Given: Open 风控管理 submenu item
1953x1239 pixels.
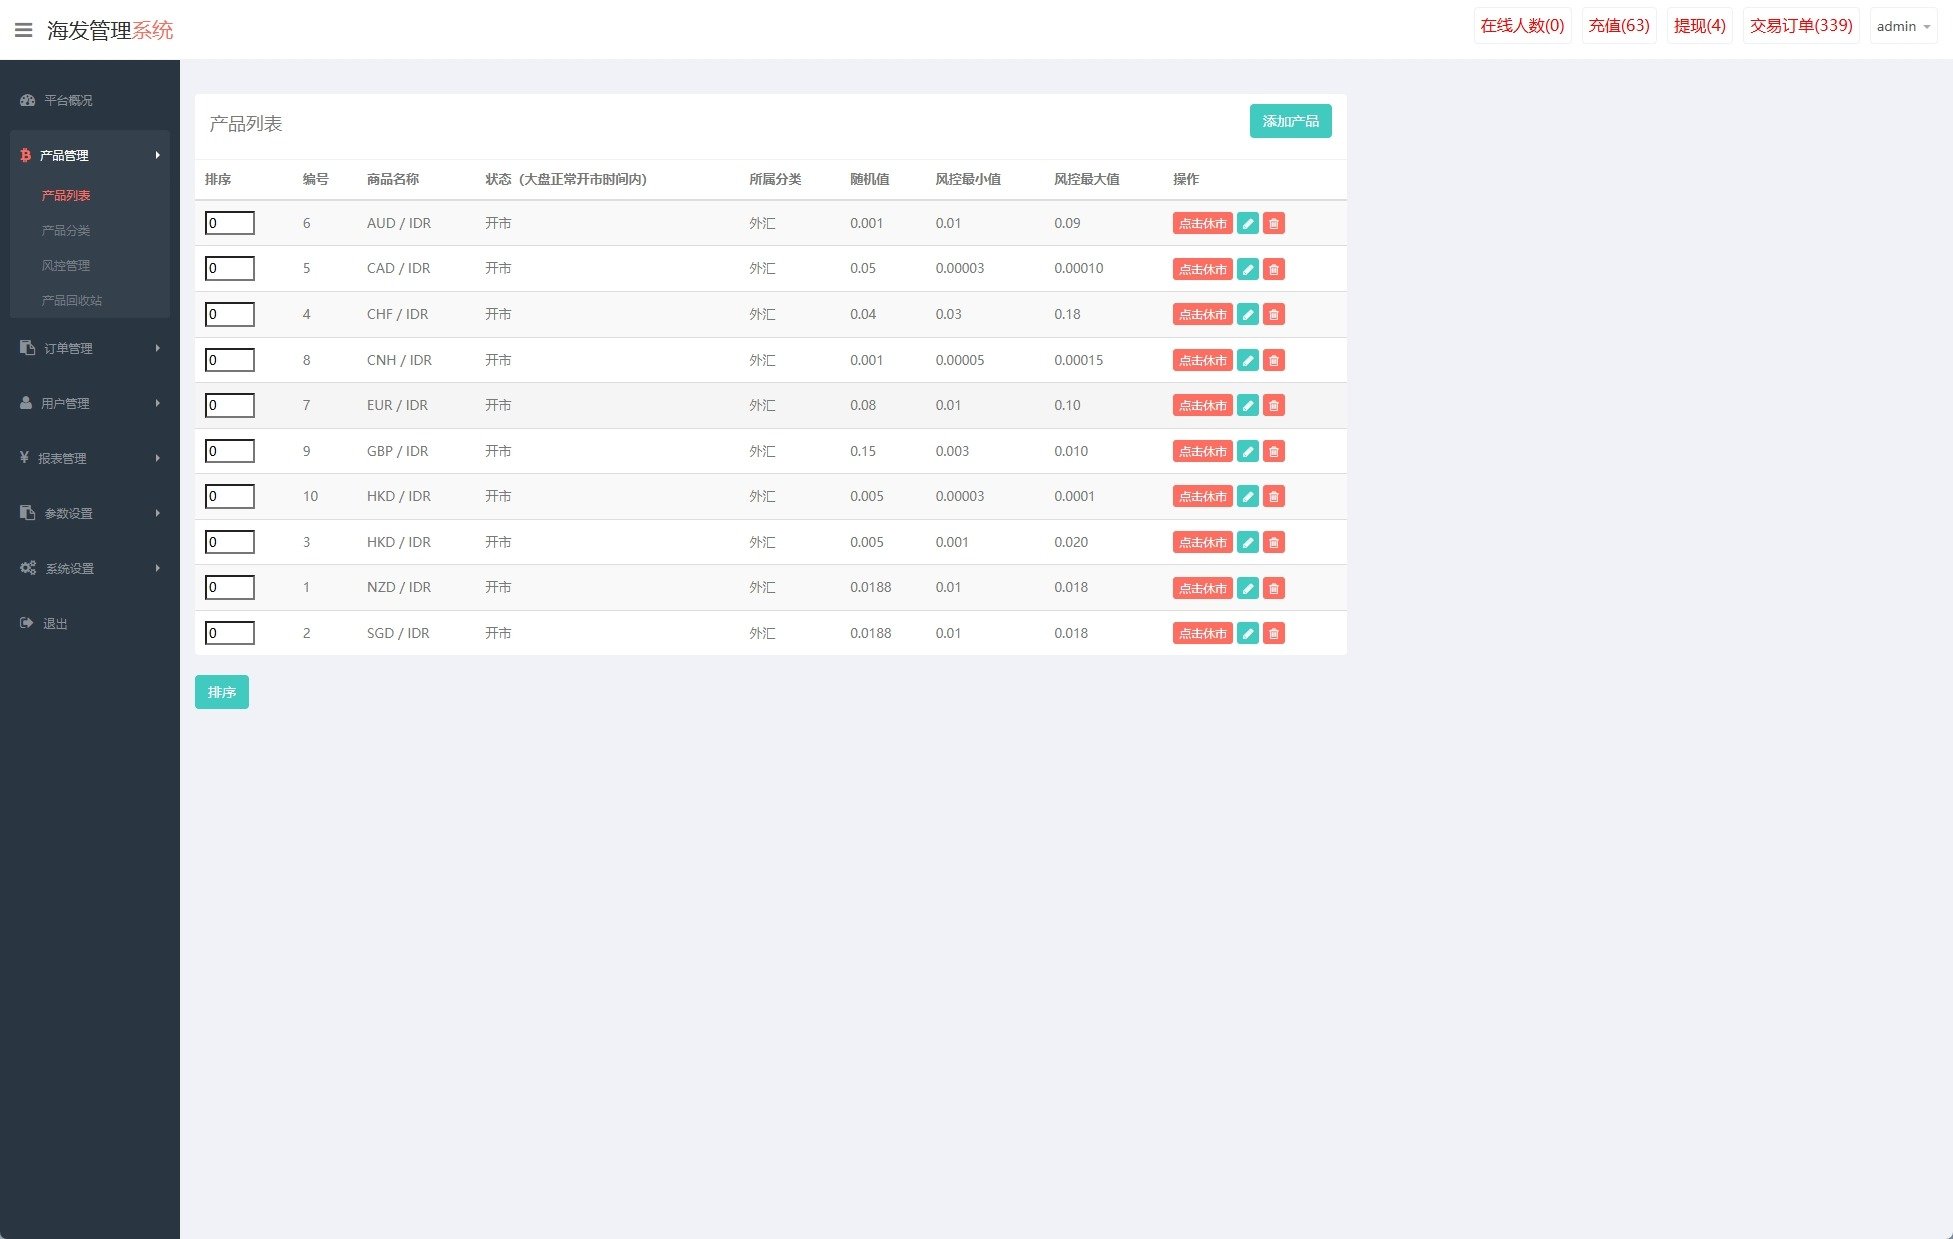Looking at the screenshot, I should point(66,265).
